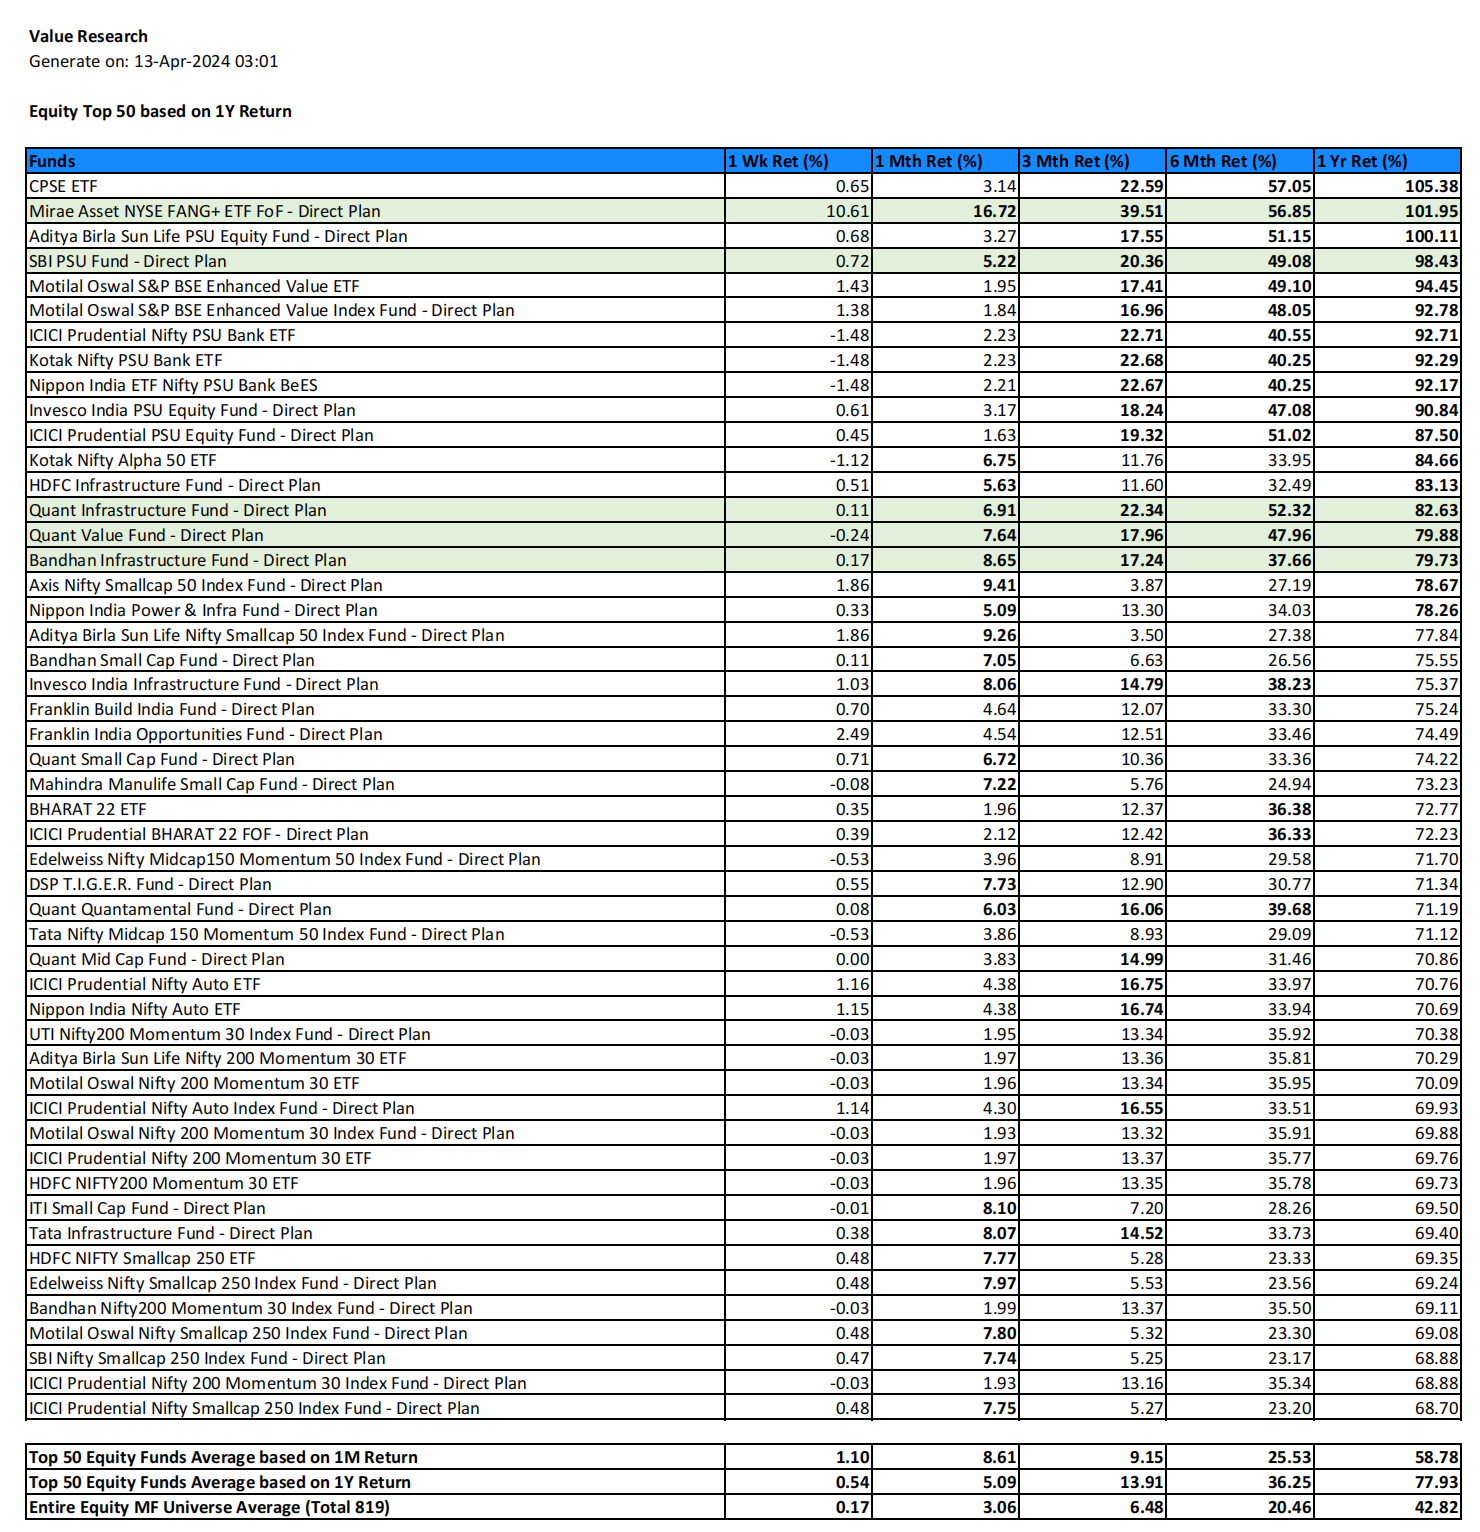Click the Generate on date line
1480x1532 pixels.
coord(153,61)
